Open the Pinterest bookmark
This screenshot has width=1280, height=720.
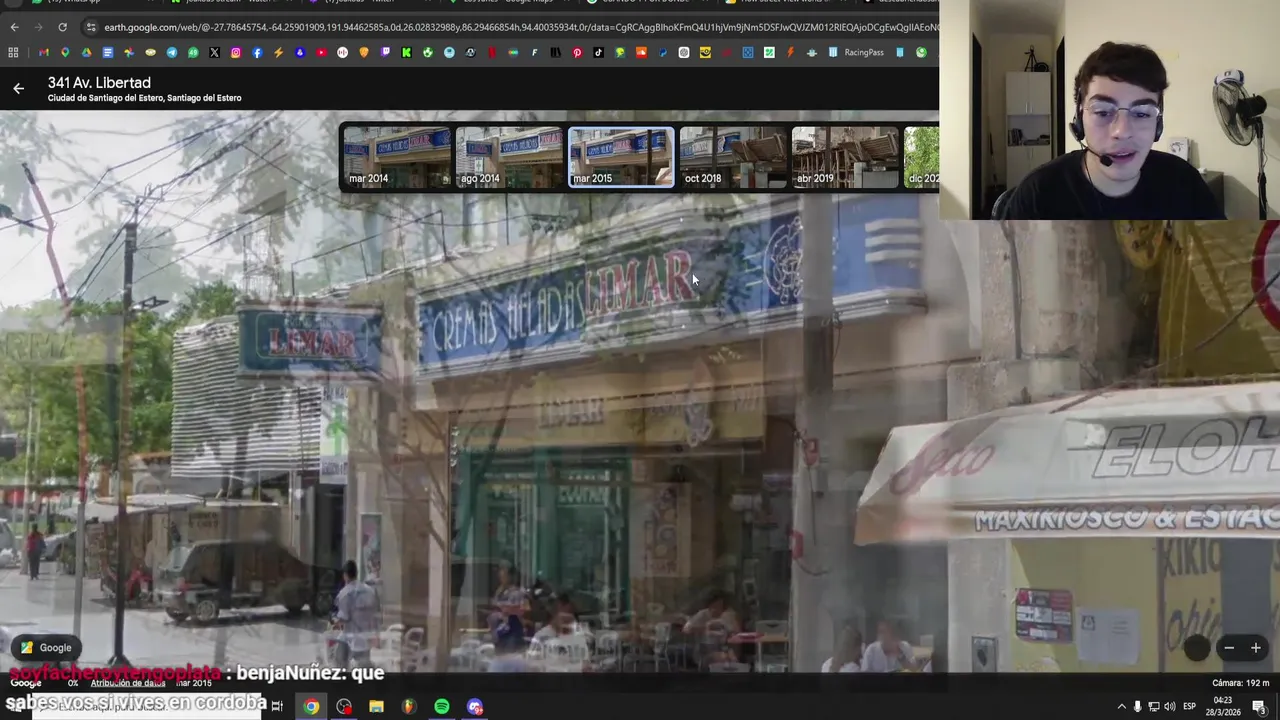577,52
